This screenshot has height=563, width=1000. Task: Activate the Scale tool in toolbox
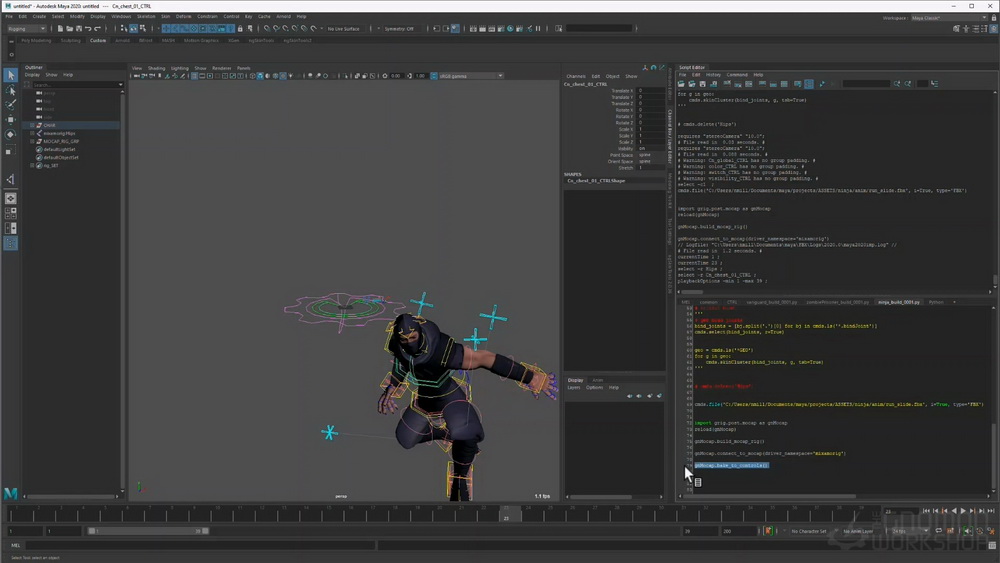(x=10, y=150)
